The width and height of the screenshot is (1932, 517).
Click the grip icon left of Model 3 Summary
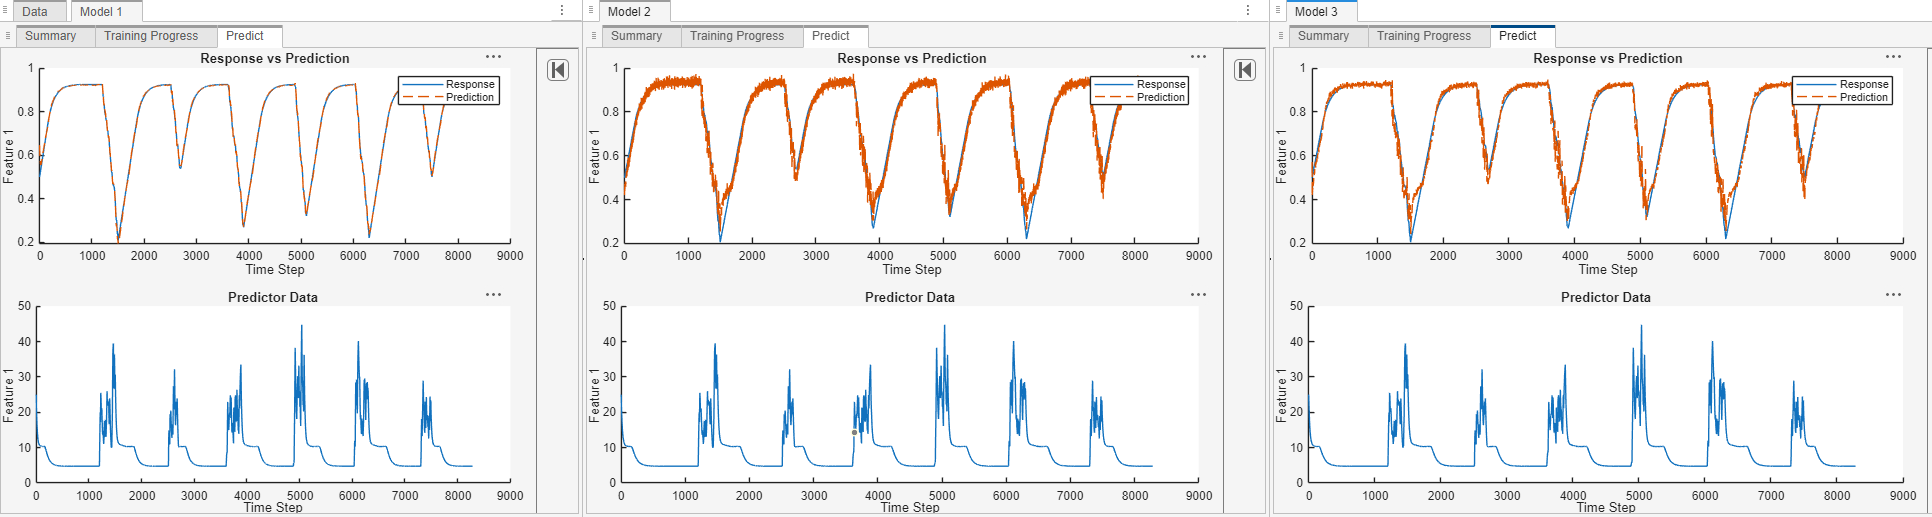(x=1280, y=36)
